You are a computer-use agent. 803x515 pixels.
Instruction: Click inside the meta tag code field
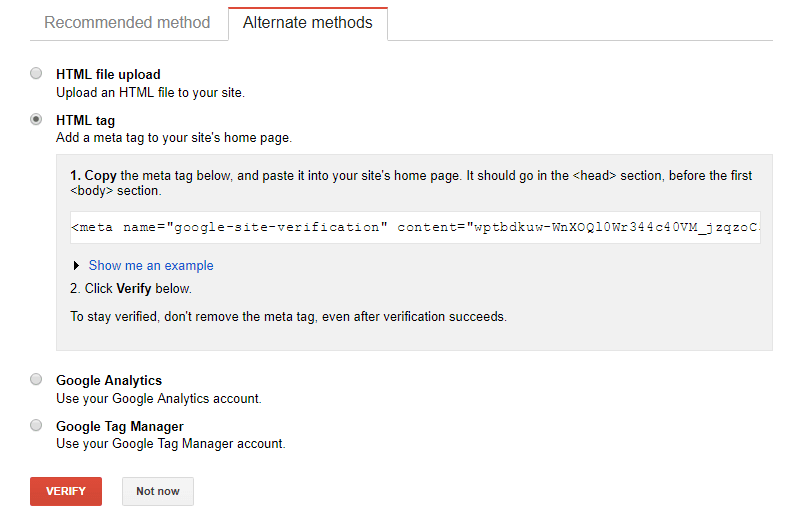click(415, 227)
